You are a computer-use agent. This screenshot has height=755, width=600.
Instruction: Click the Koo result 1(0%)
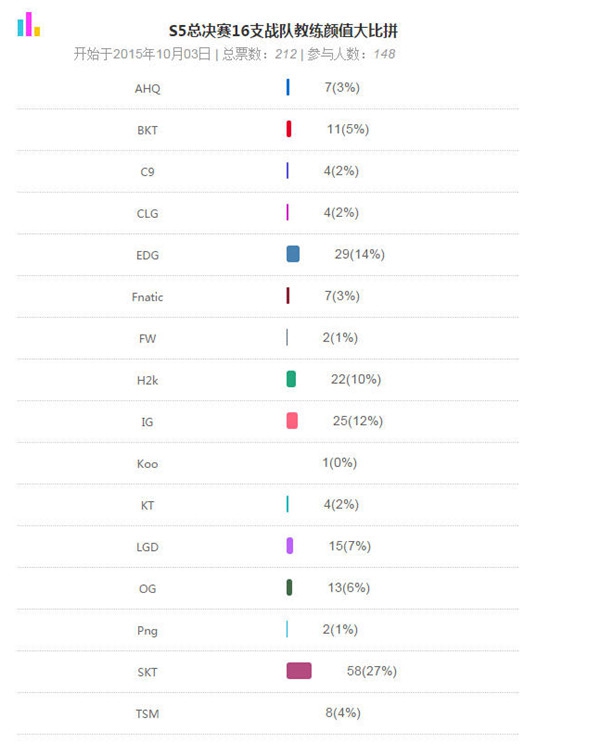tap(339, 463)
